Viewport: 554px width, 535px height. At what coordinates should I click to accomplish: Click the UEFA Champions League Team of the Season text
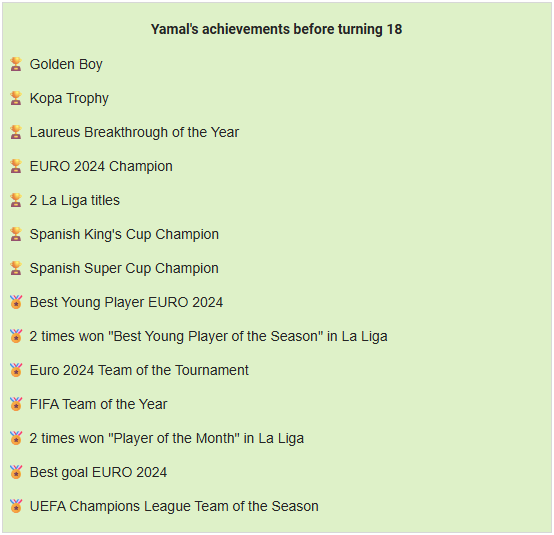click(x=174, y=506)
